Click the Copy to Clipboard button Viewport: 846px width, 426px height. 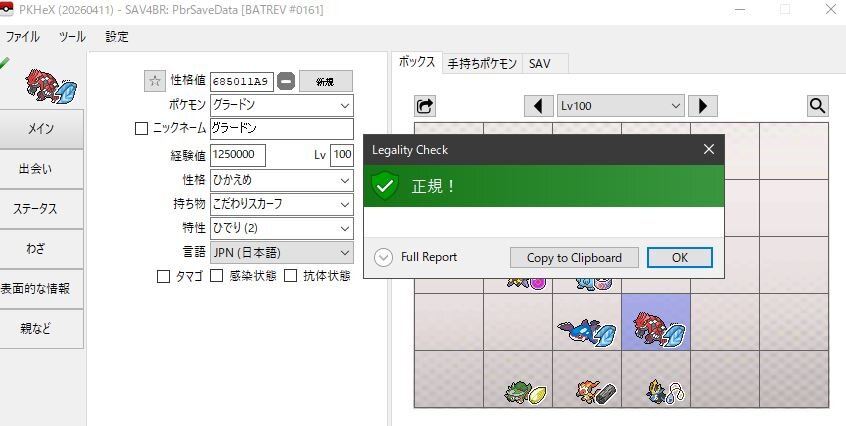574,257
